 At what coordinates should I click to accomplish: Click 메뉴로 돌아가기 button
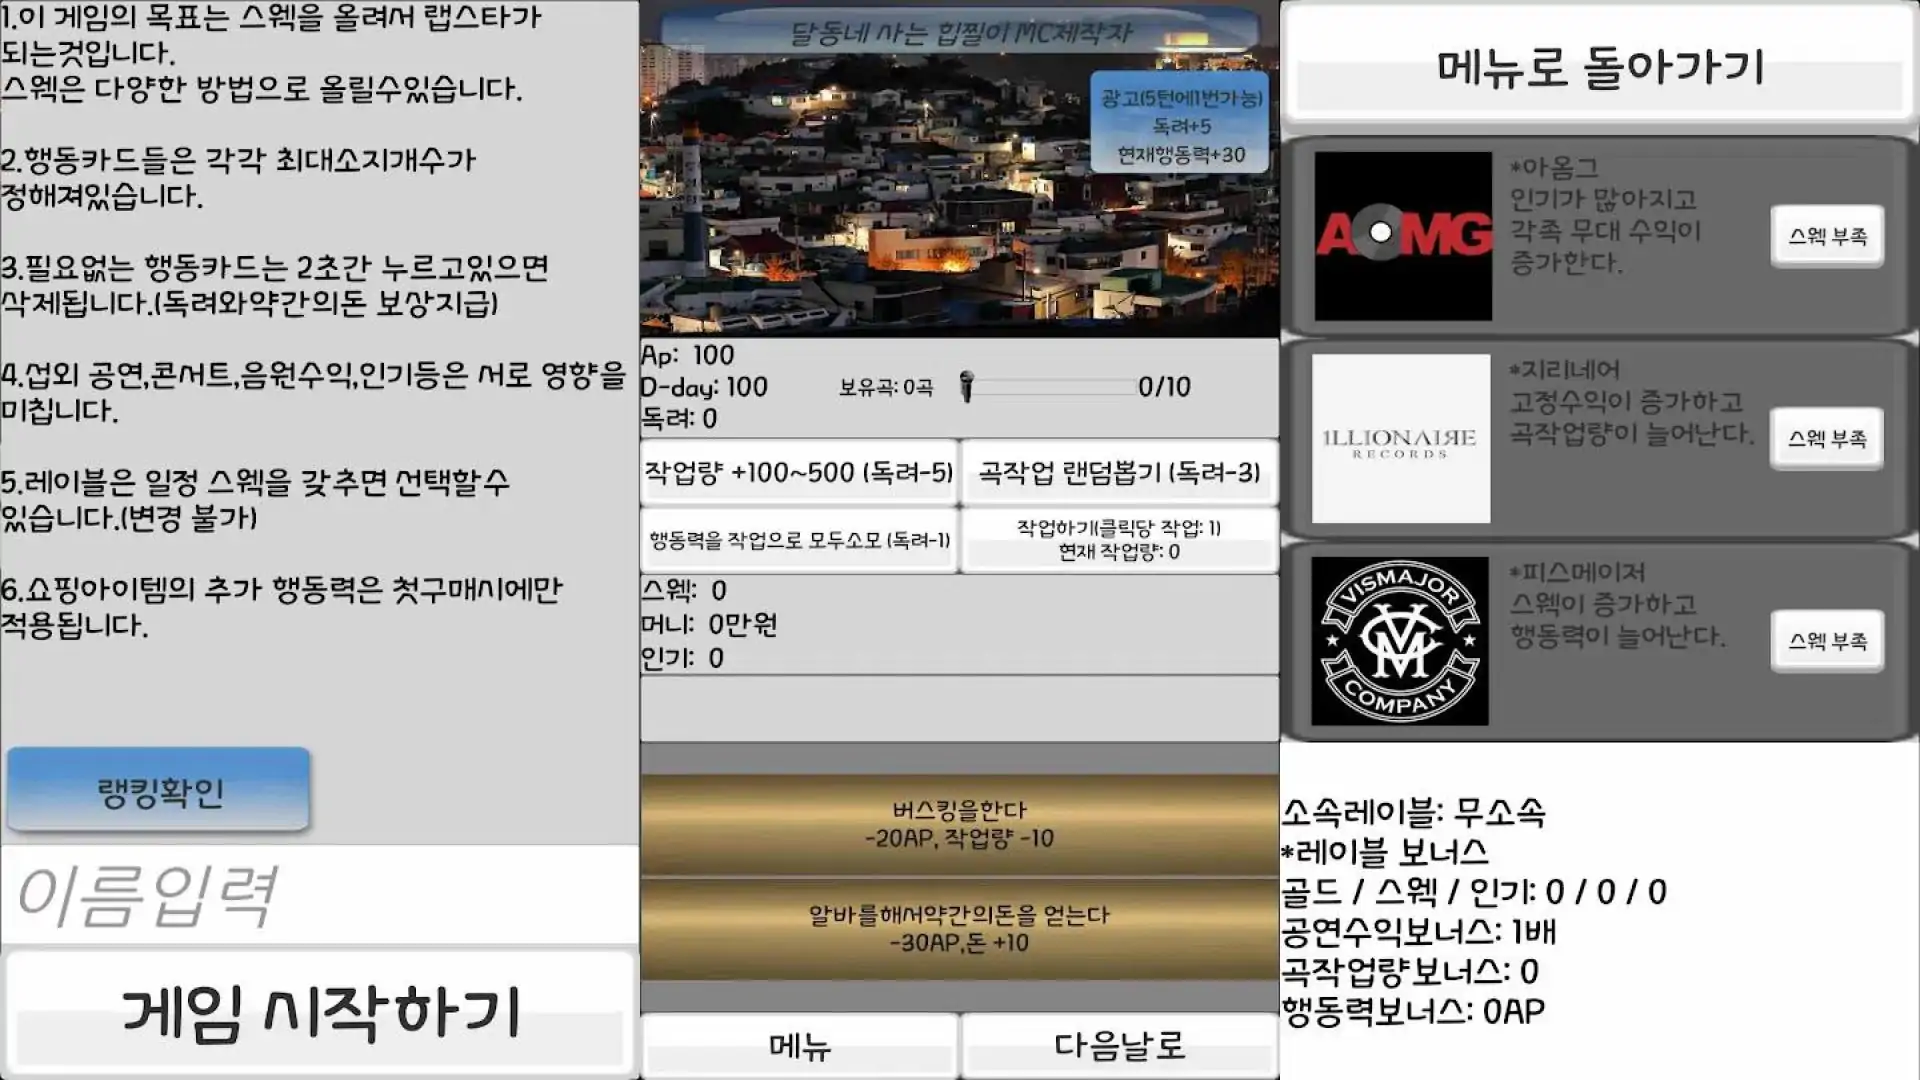[x=1599, y=68]
